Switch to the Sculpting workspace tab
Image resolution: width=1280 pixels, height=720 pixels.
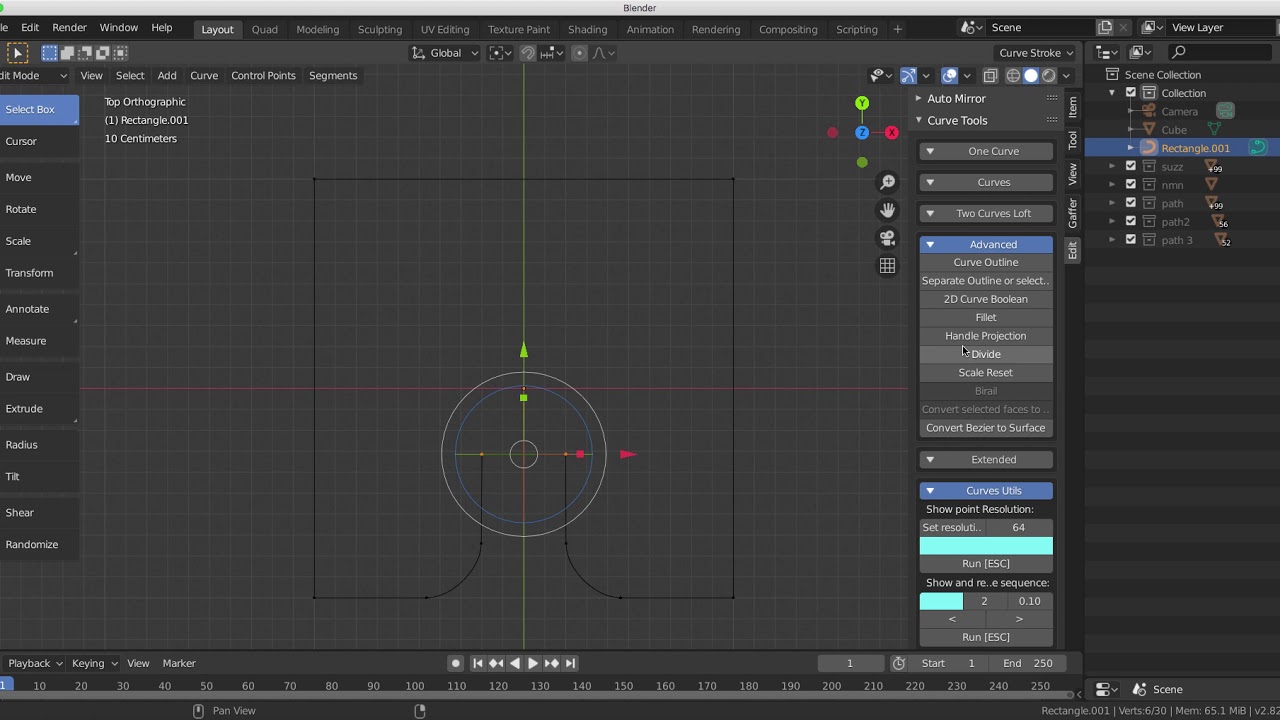click(x=379, y=29)
